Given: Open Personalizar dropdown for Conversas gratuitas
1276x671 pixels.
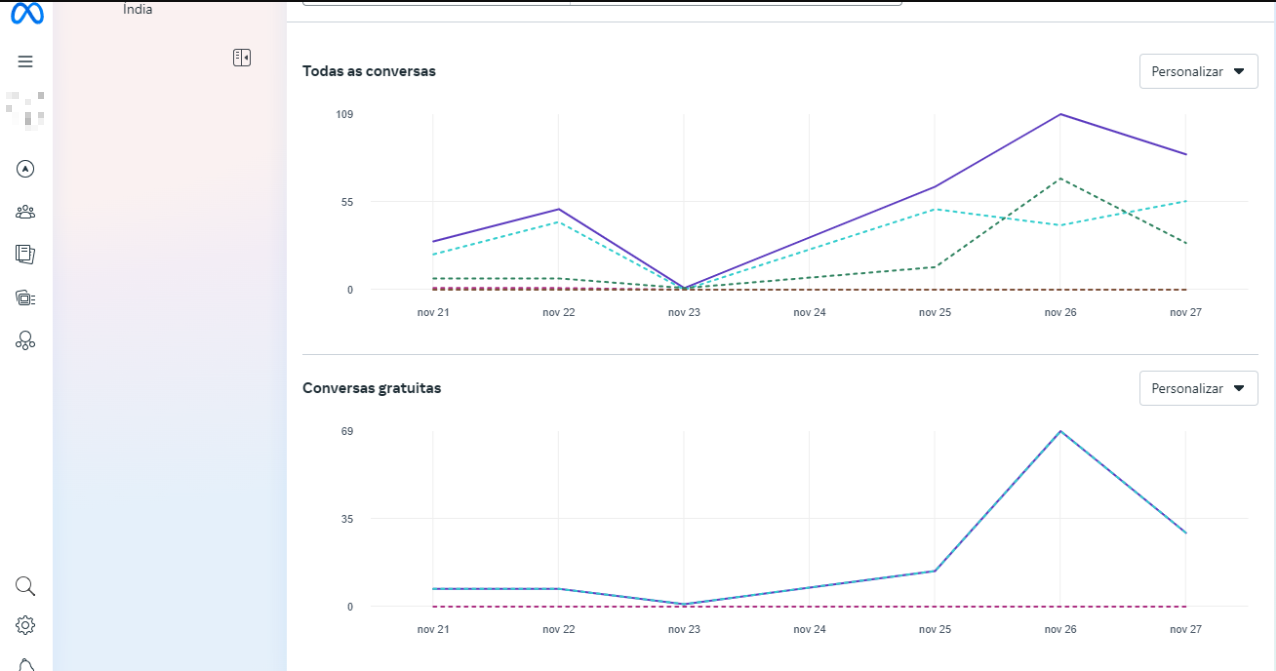Looking at the screenshot, I should coord(1198,388).
